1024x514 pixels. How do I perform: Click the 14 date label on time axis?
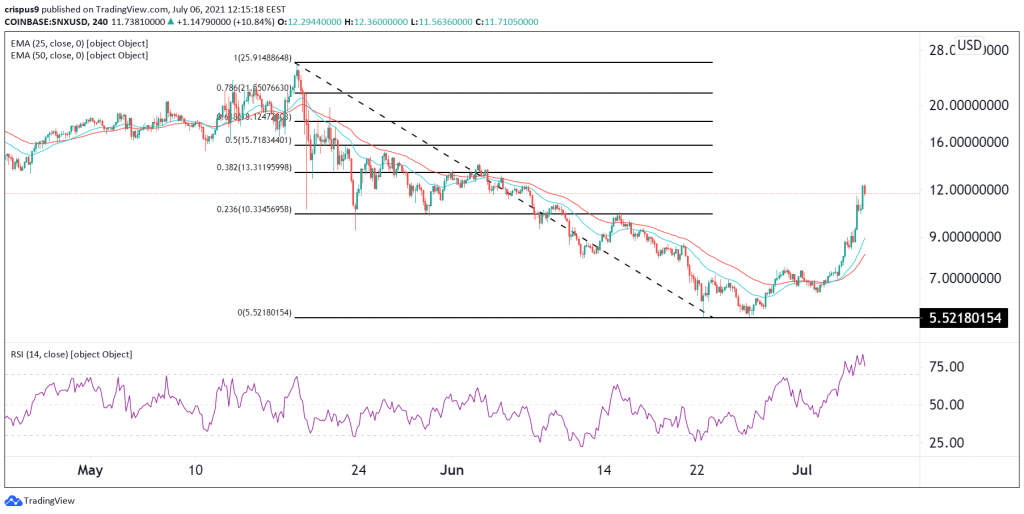(x=603, y=470)
